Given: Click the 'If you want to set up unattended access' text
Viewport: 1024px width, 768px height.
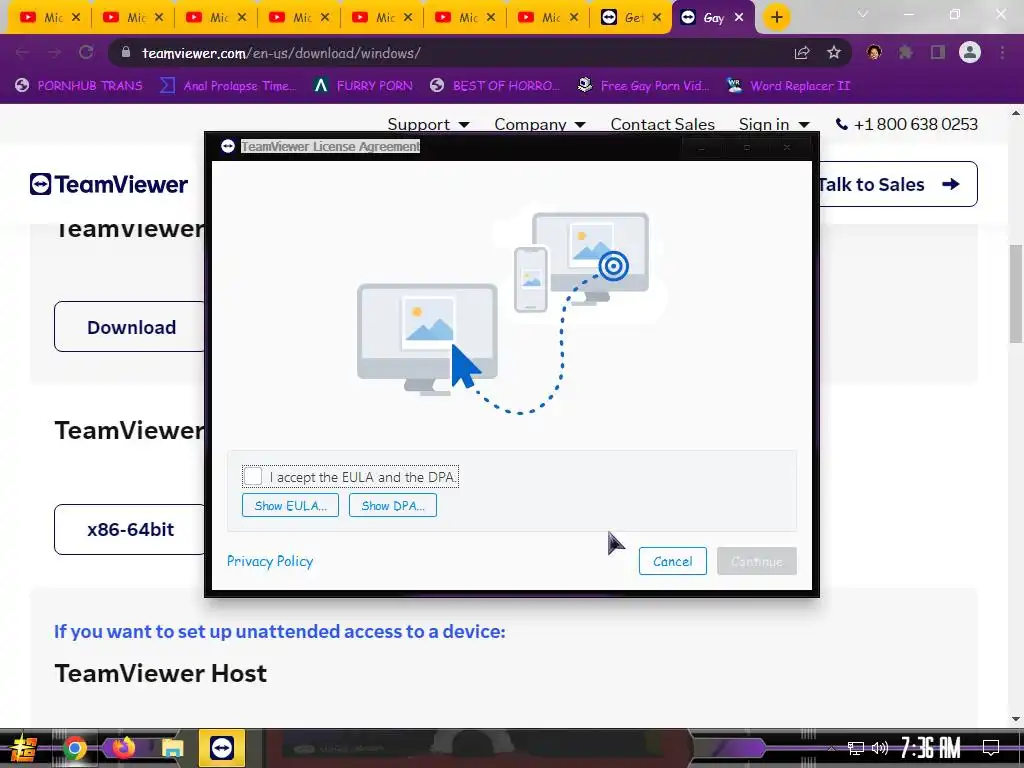Looking at the screenshot, I should pos(280,632).
